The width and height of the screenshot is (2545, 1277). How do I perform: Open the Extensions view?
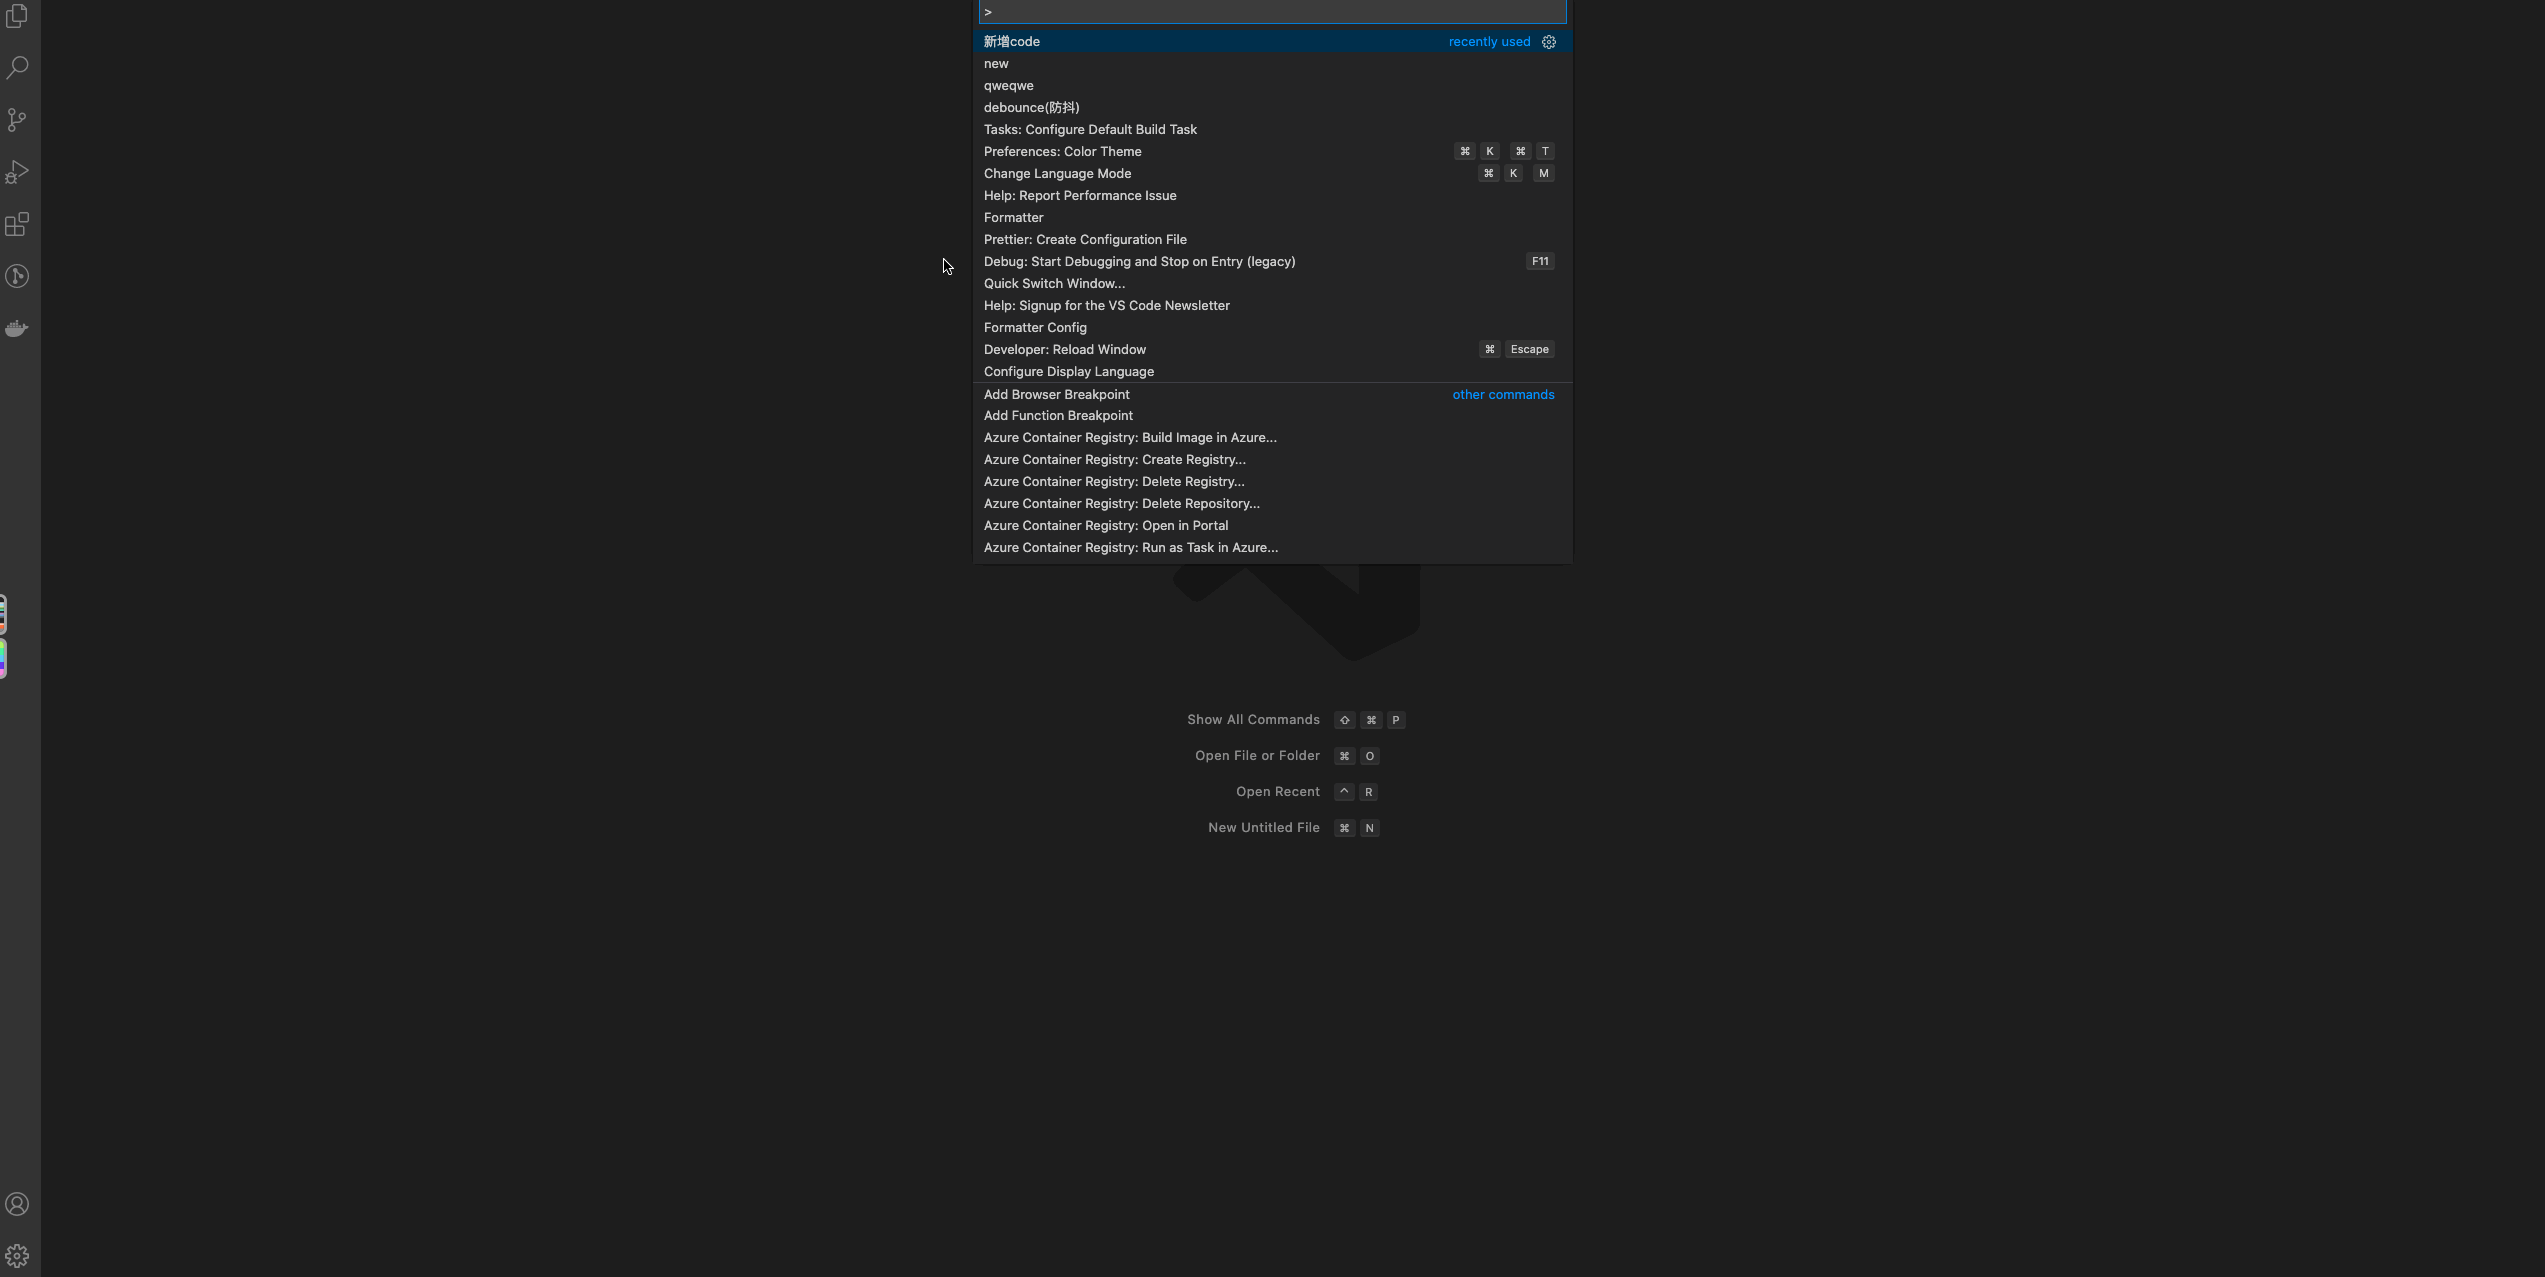click(17, 224)
